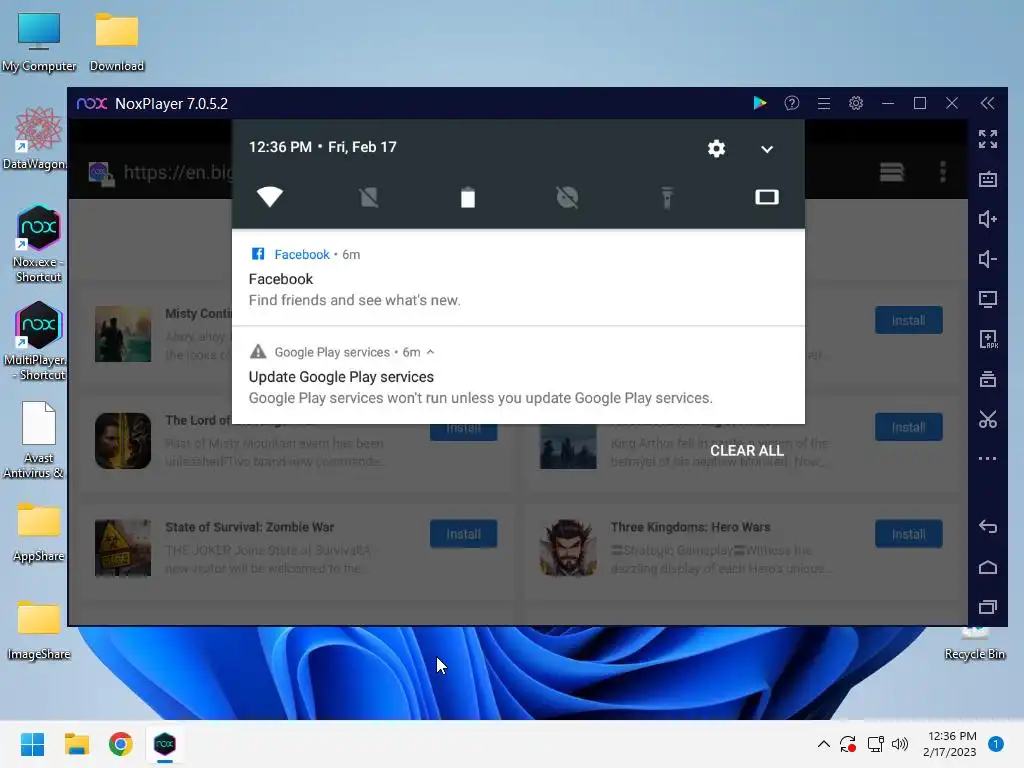
Task: Open browser three-dot overflow menu
Action: [942, 172]
